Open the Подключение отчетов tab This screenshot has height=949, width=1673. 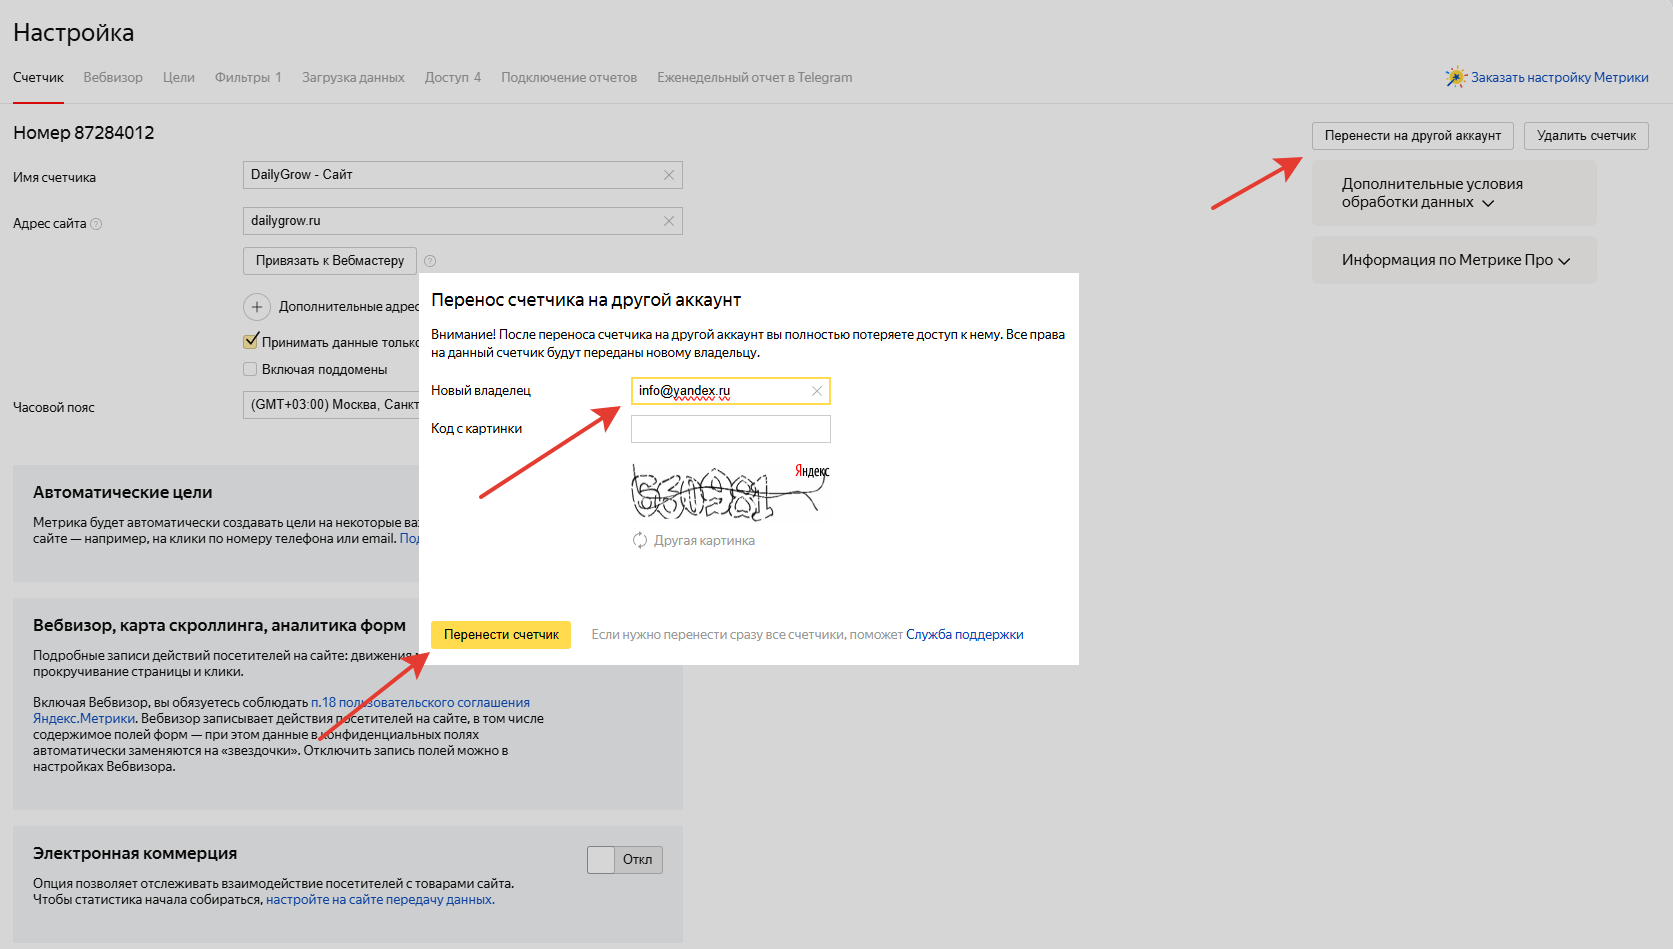569,78
